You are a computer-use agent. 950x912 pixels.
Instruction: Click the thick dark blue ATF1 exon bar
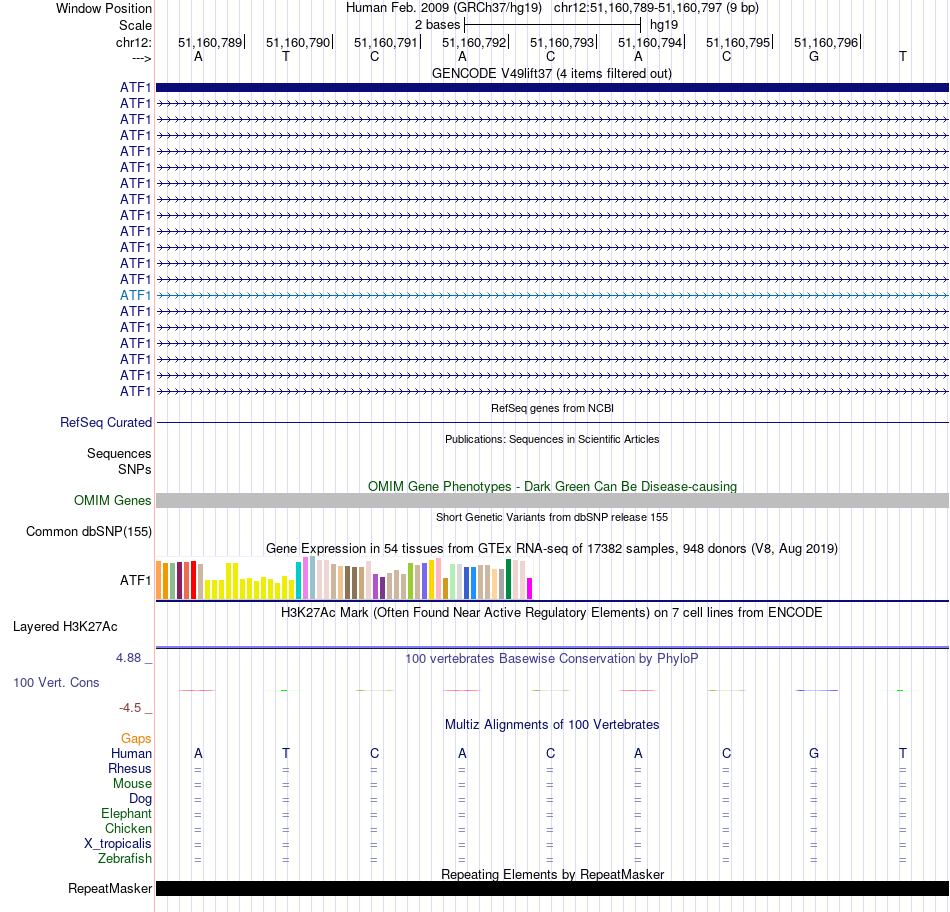(552, 87)
